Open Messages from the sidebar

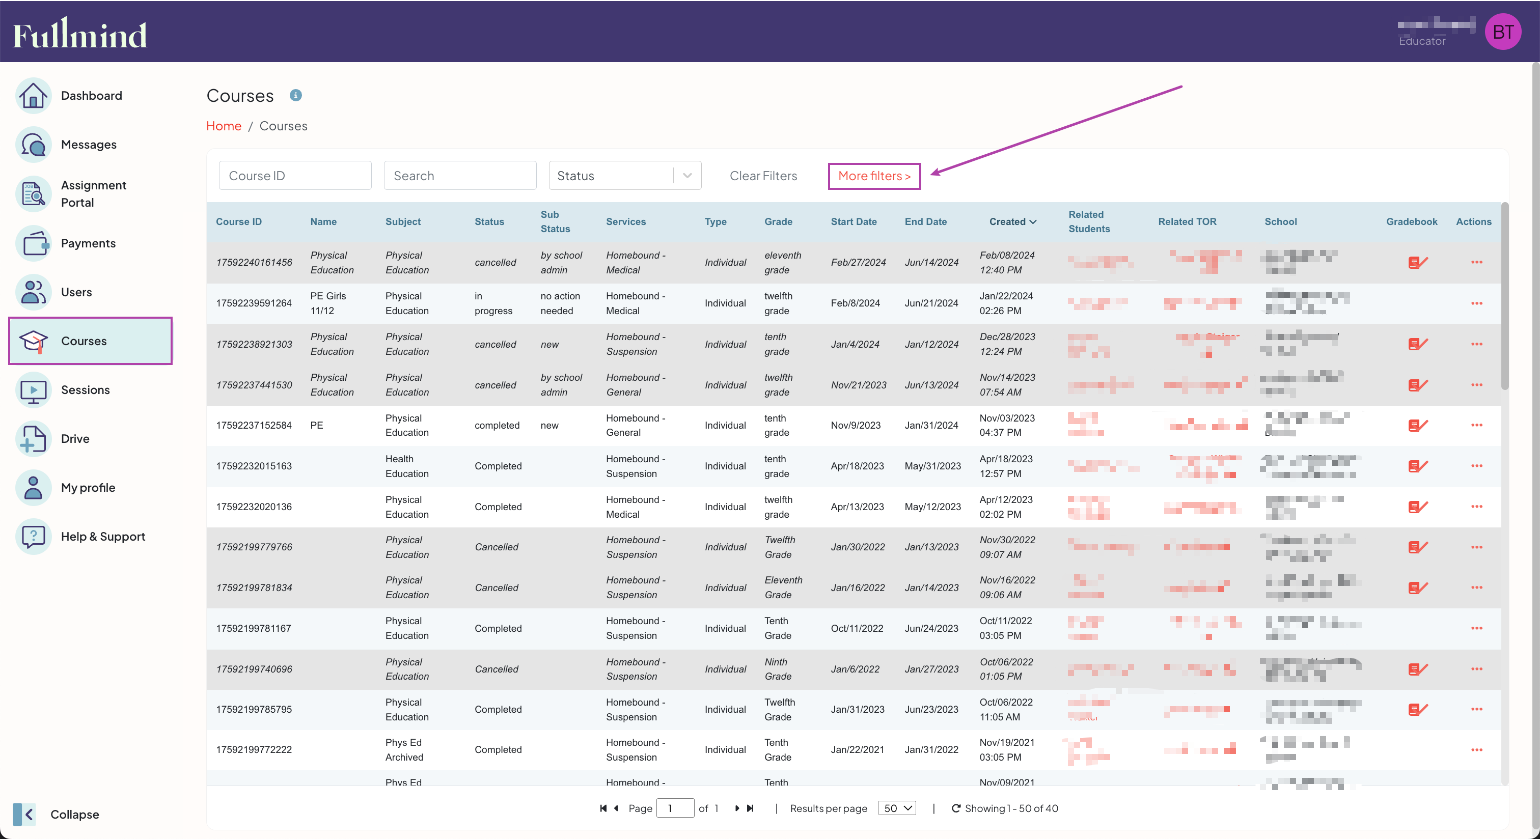click(33, 145)
